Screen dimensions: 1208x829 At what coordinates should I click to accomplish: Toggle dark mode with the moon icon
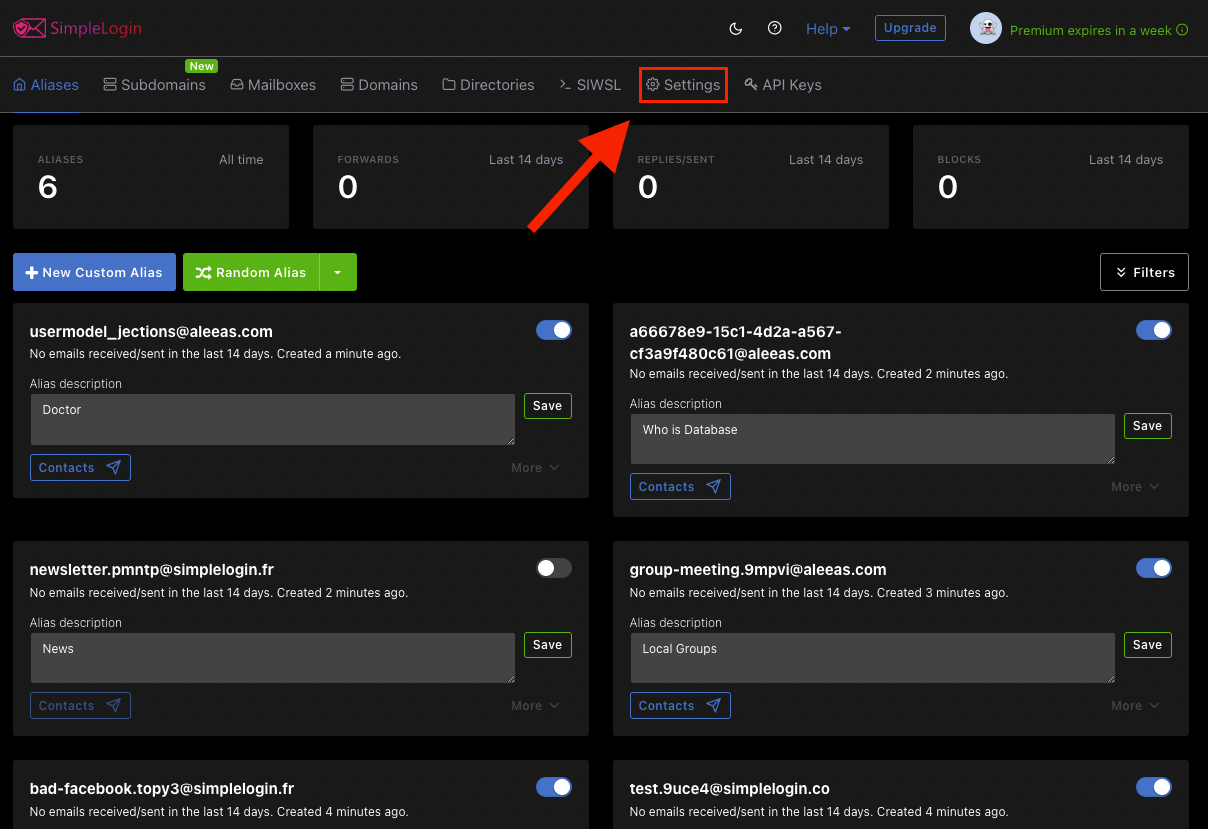click(735, 28)
